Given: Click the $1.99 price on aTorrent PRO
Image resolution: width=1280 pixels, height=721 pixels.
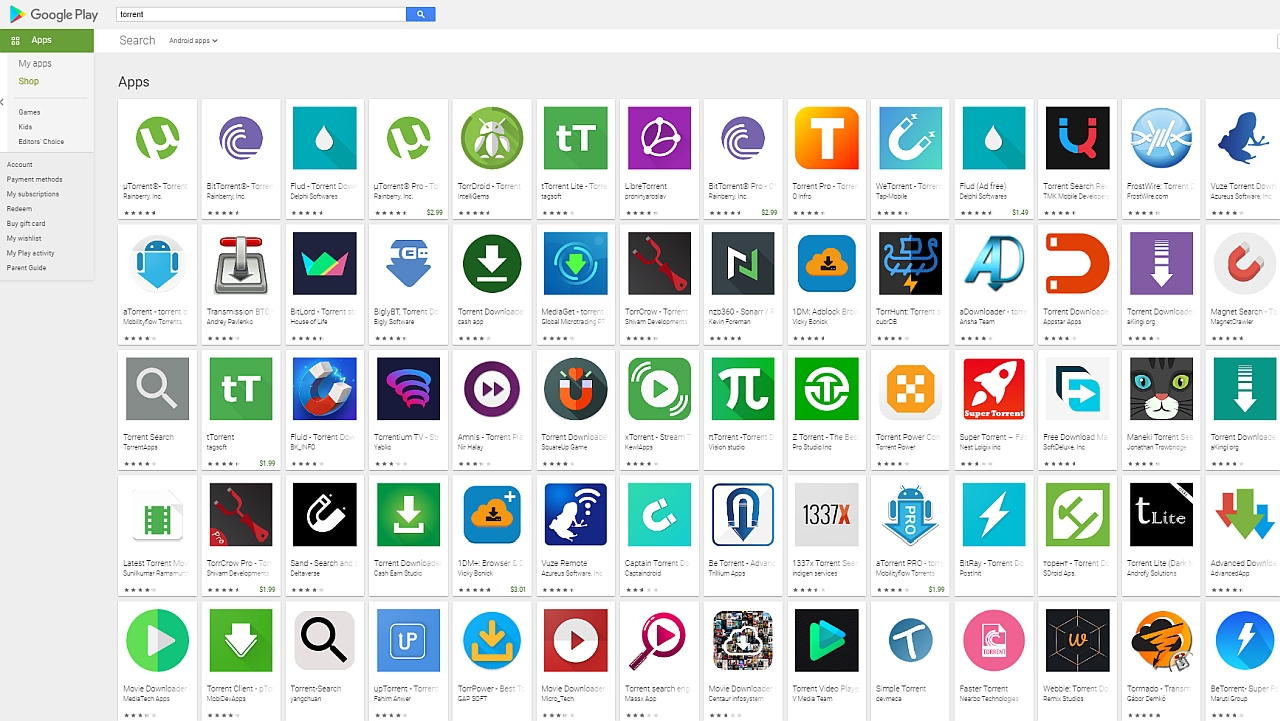Looking at the screenshot, I should click(x=936, y=589).
